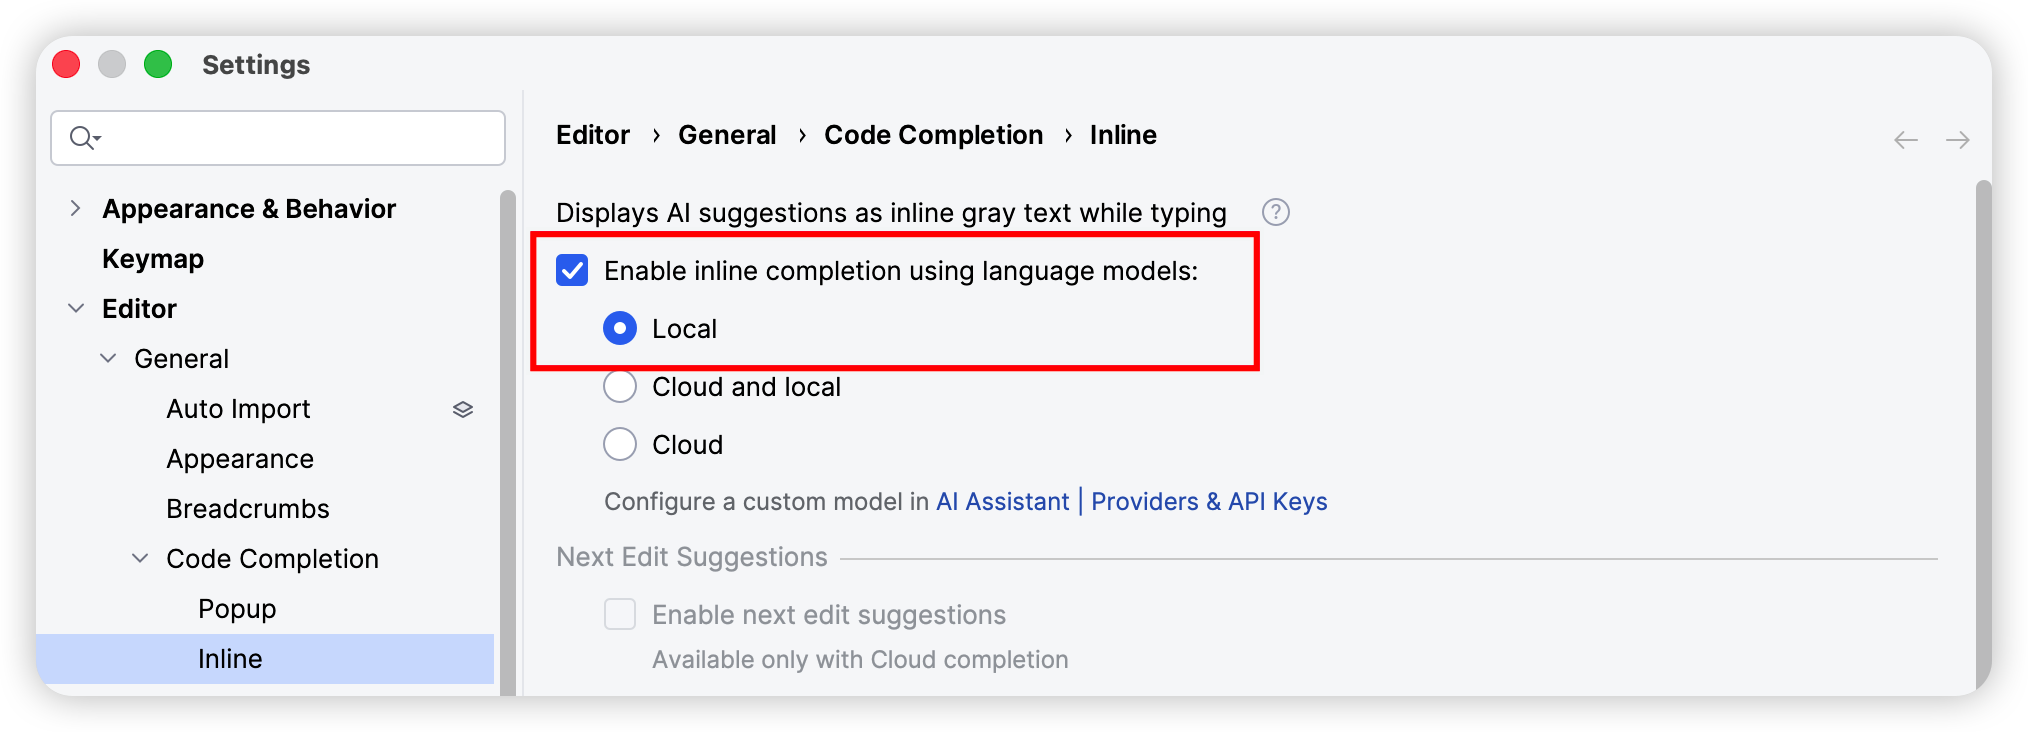2028x732 pixels.
Task: Click the layers icon beside Auto Import
Action: pyautogui.click(x=462, y=409)
